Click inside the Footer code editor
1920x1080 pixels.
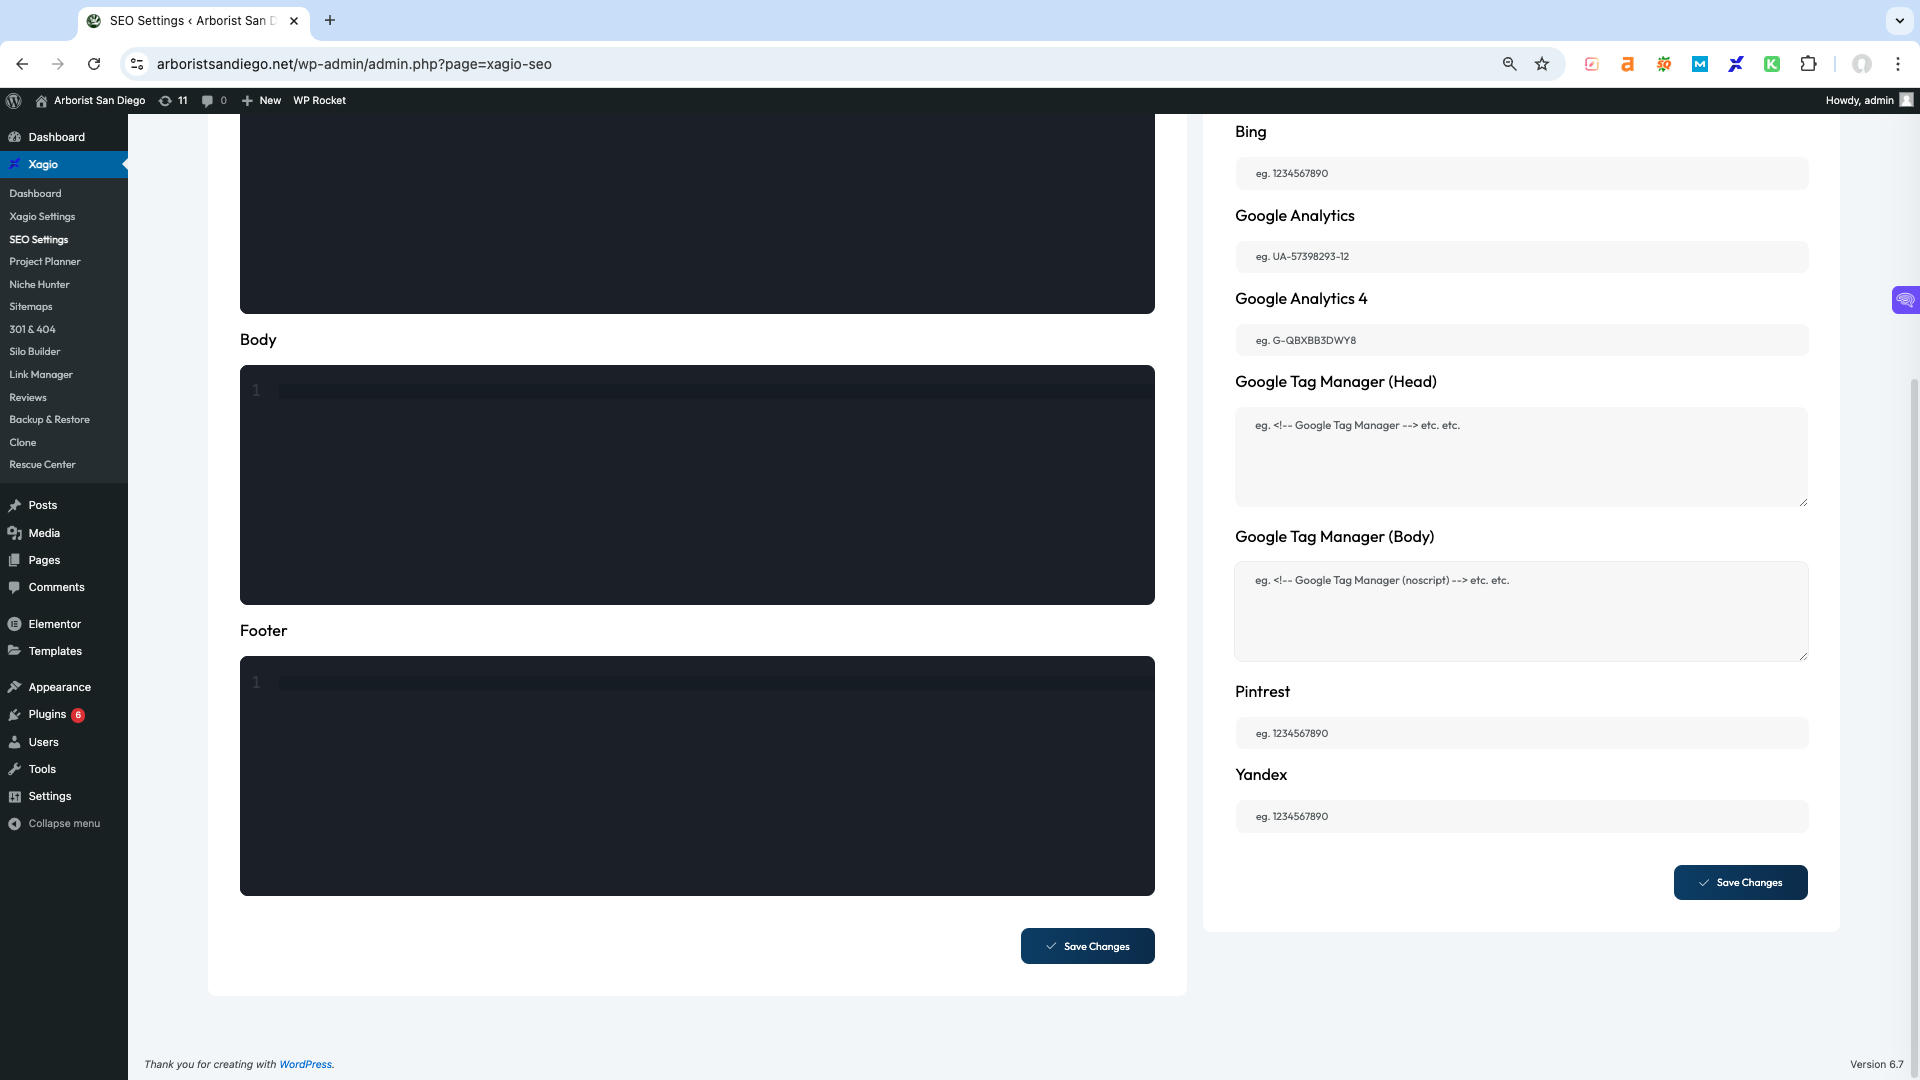pos(697,776)
